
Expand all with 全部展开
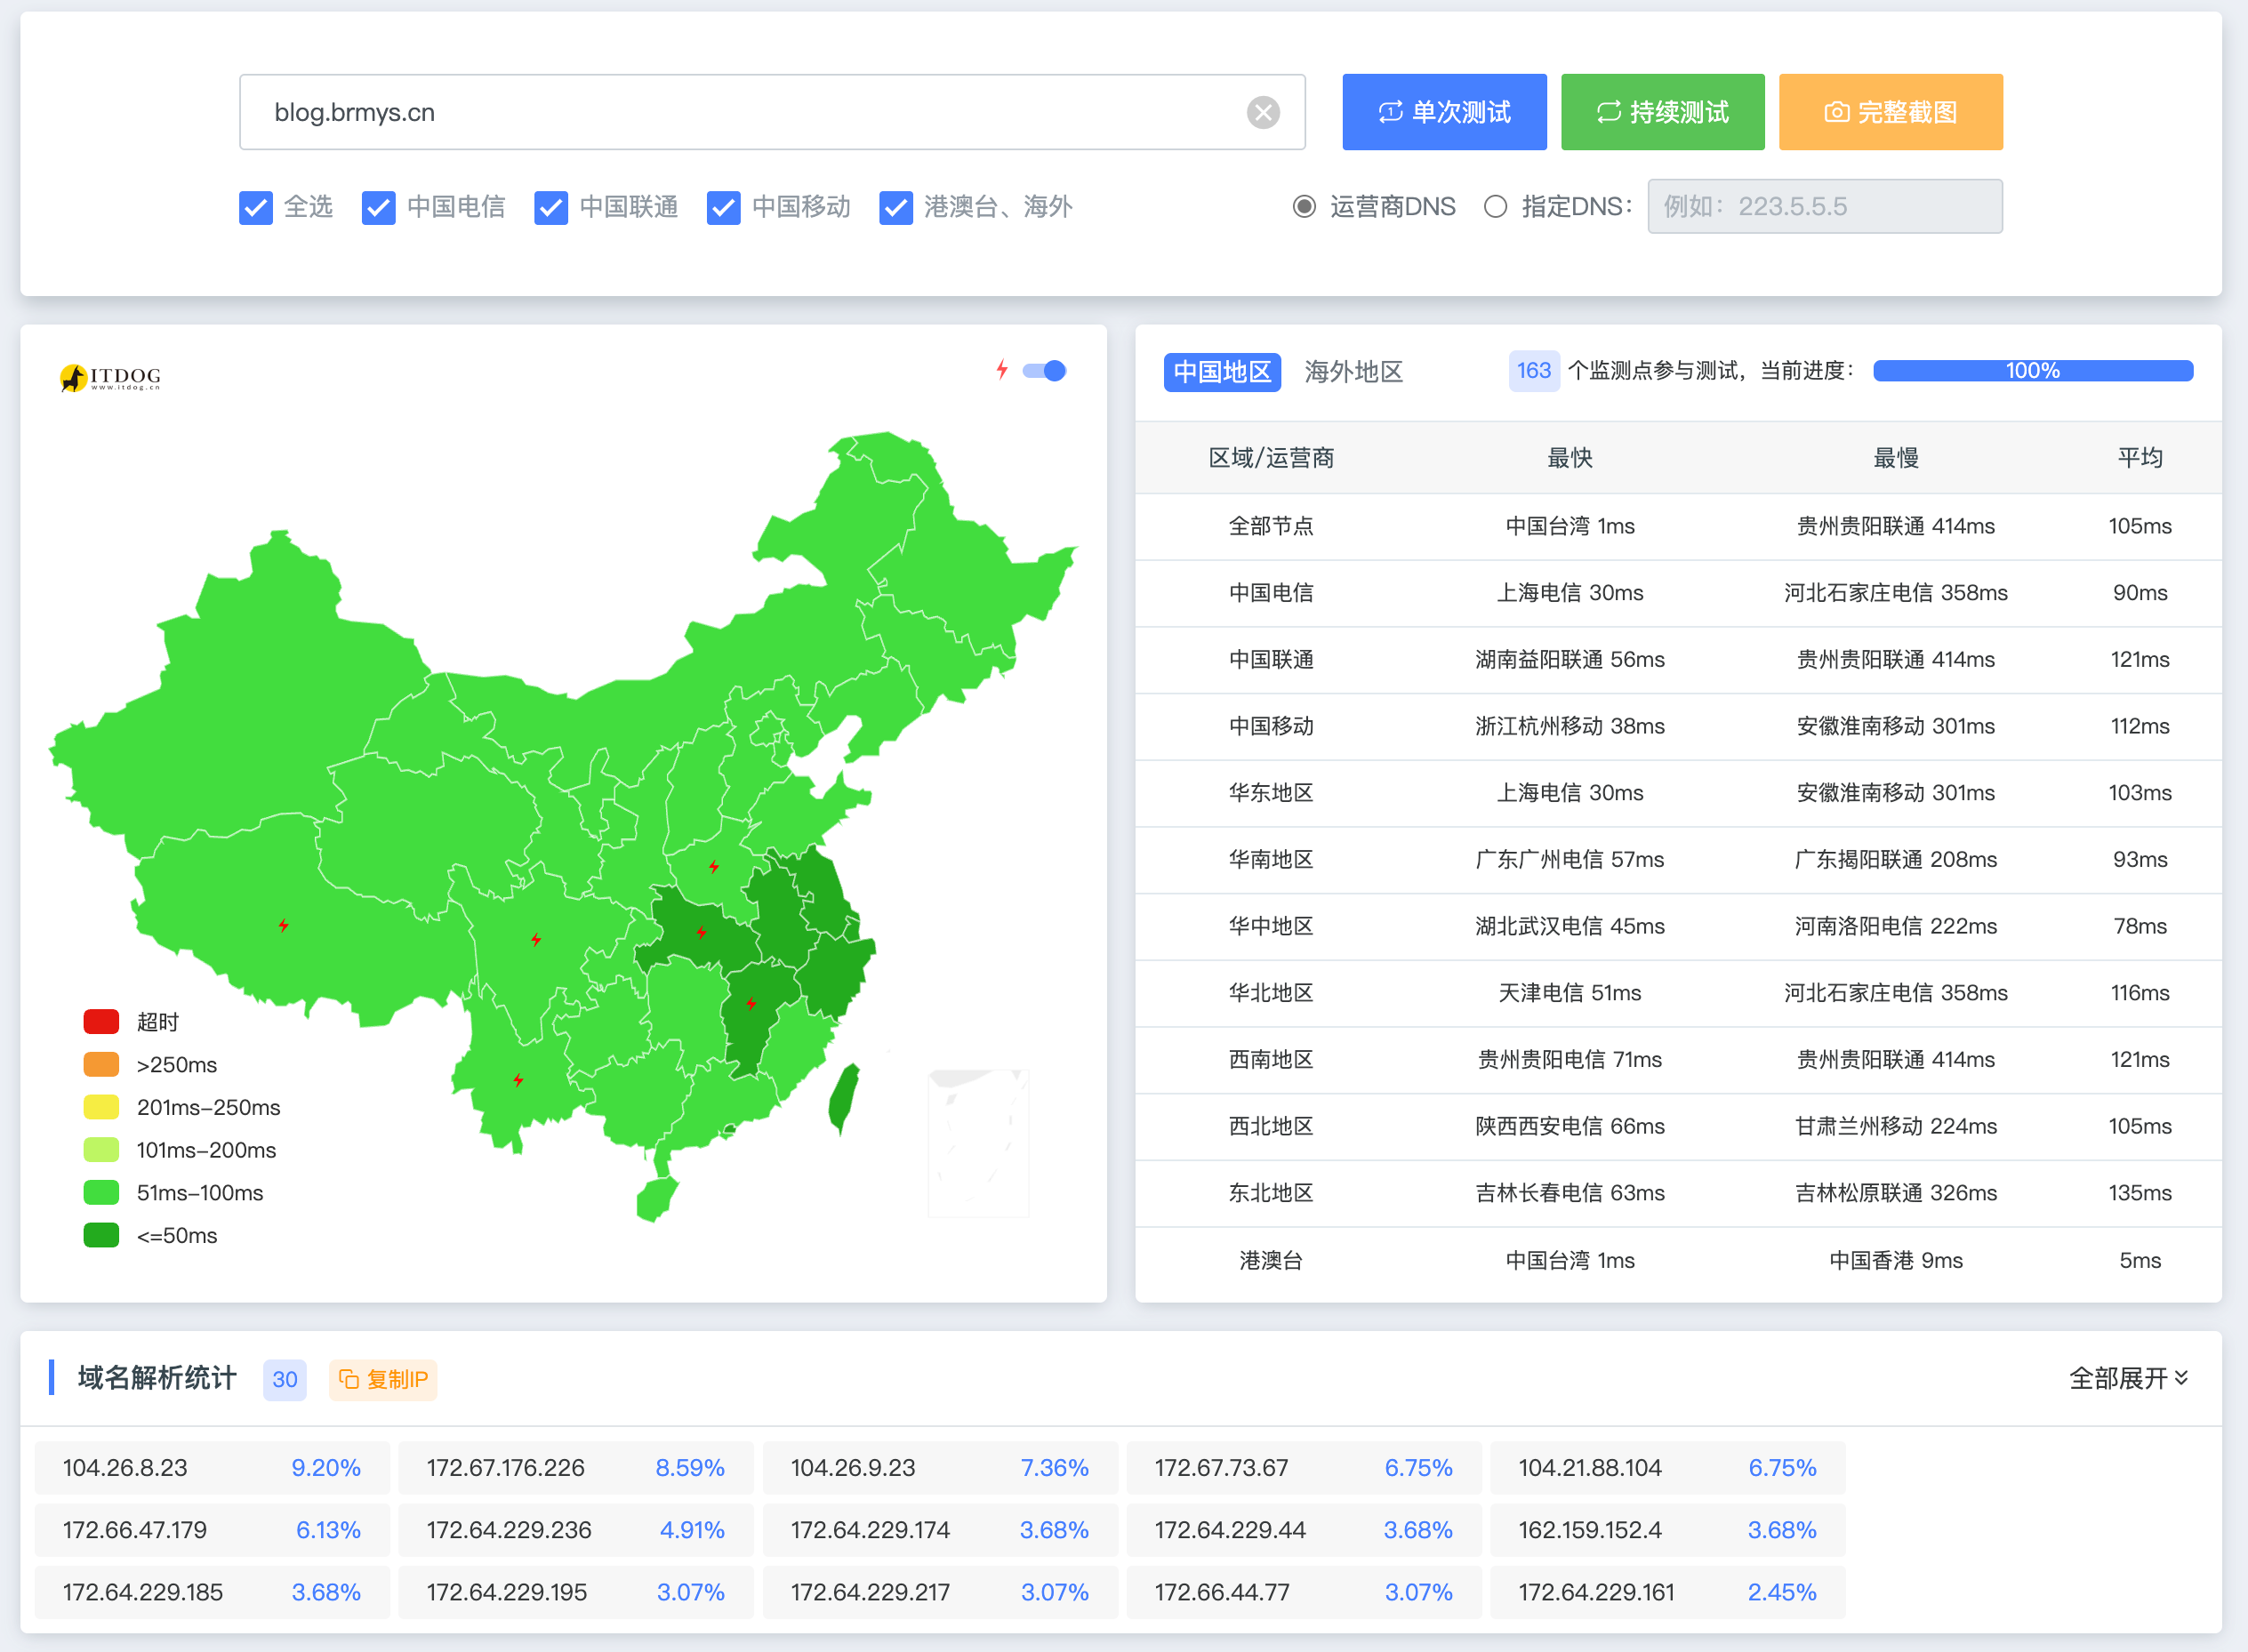2128,1378
